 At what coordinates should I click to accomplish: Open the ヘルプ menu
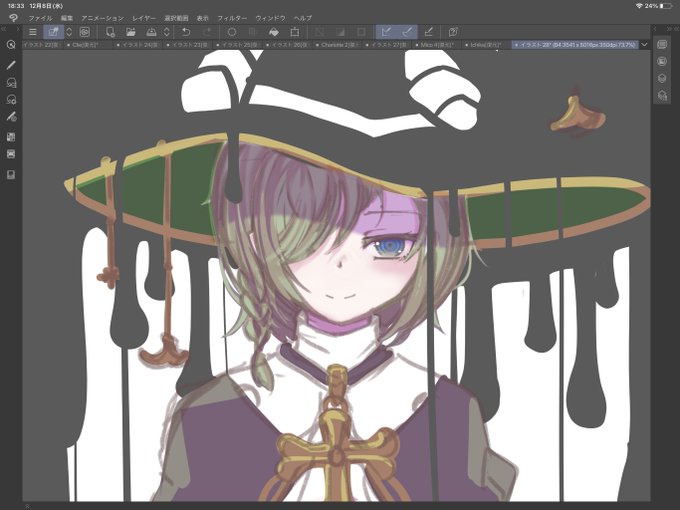(303, 18)
